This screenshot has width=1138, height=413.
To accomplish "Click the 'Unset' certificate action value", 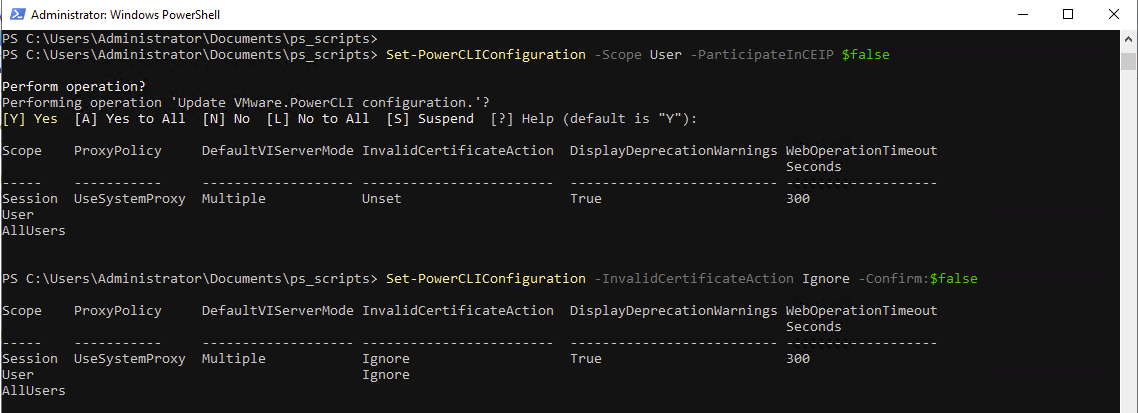I will [381, 199].
